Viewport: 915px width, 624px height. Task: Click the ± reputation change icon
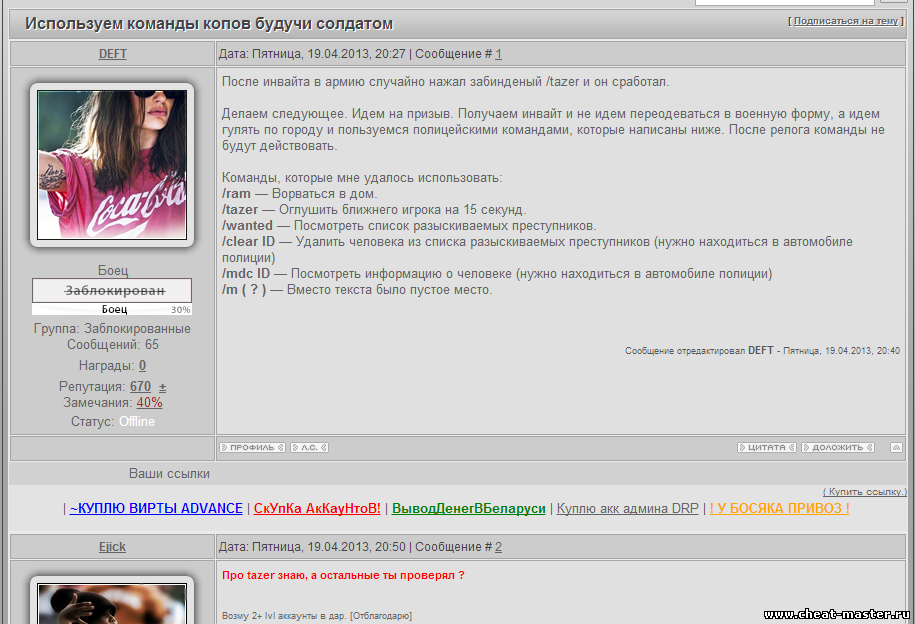tap(163, 387)
